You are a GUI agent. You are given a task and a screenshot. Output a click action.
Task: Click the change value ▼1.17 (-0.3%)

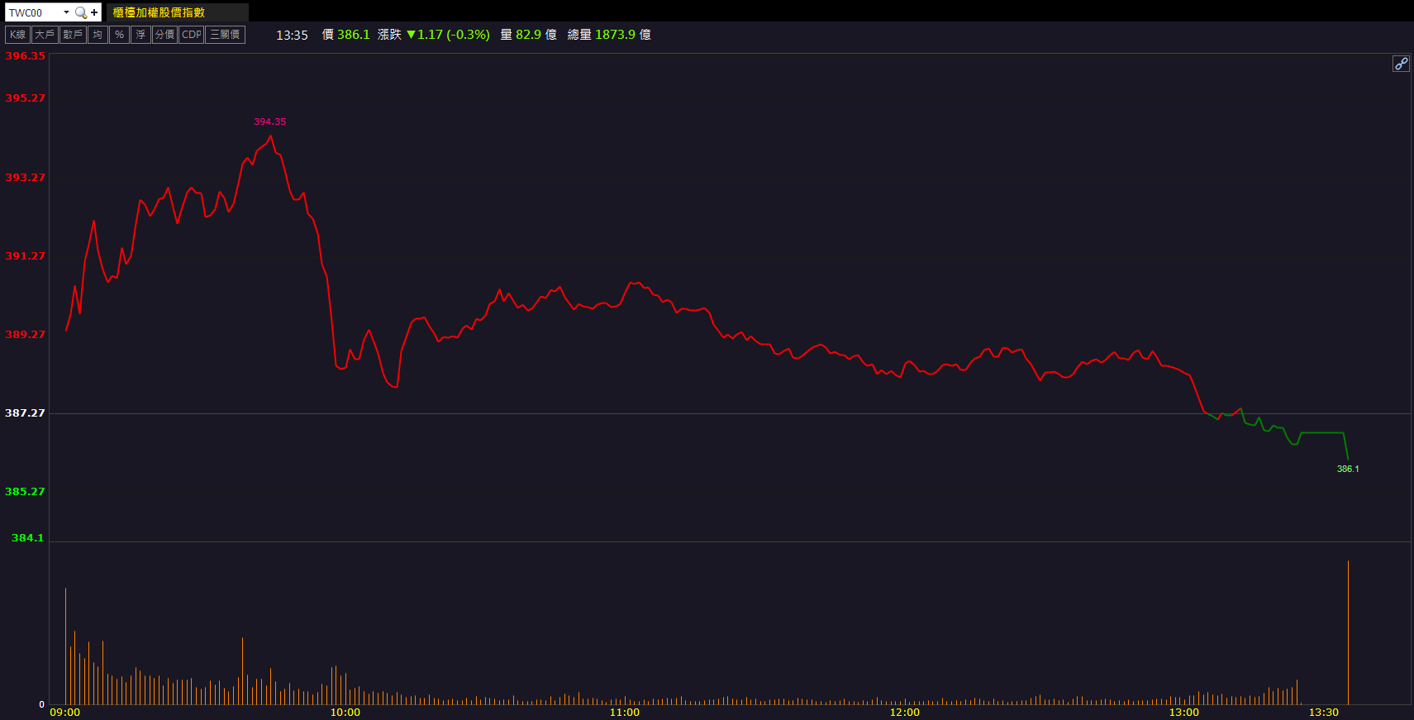(x=447, y=35)
